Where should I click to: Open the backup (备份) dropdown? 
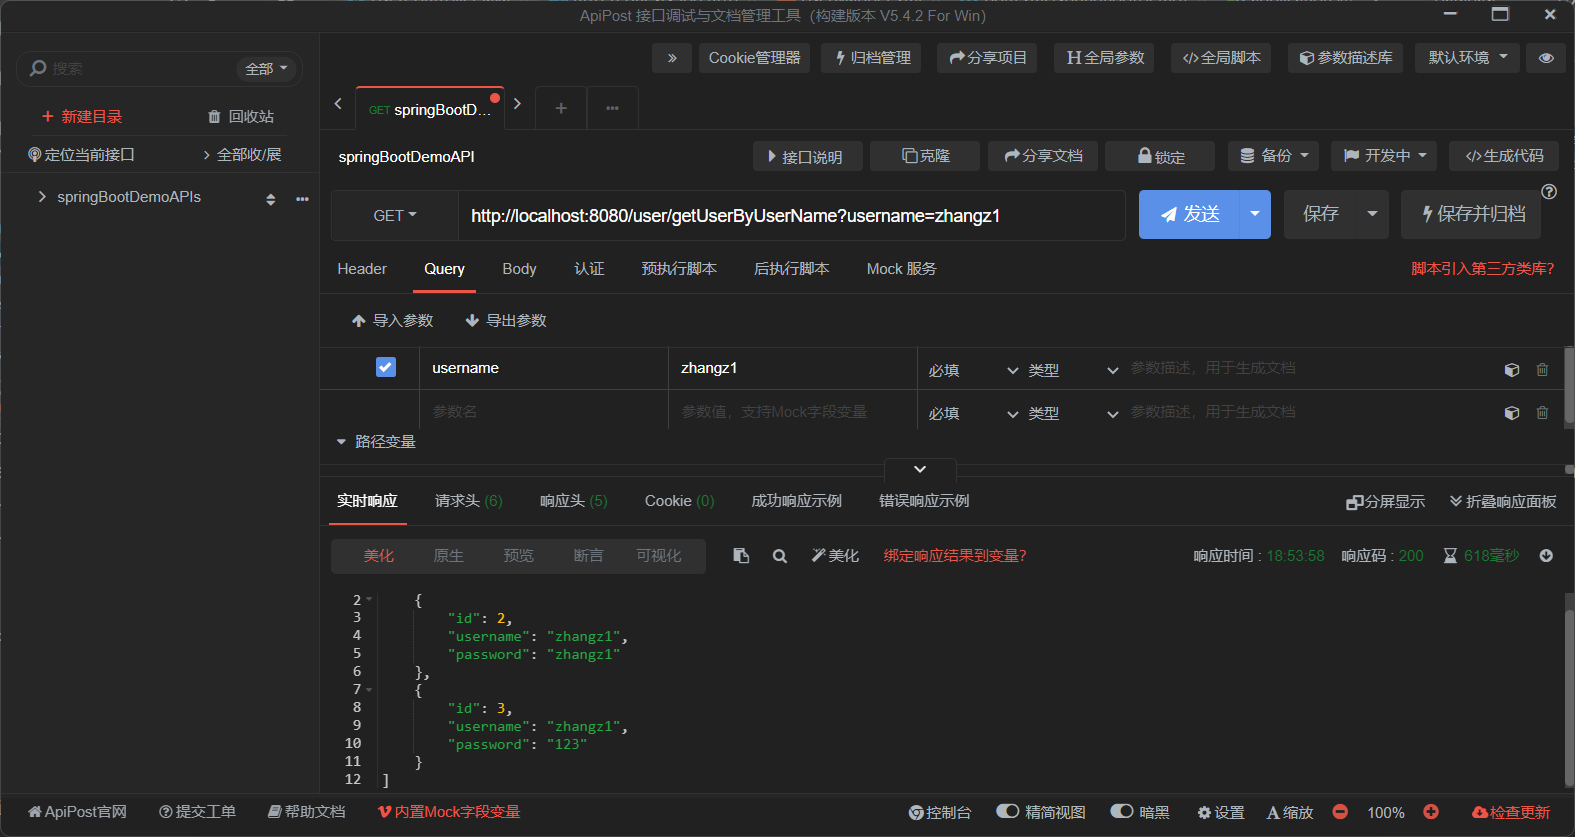pyautogui.click(x=1274, y=156)
